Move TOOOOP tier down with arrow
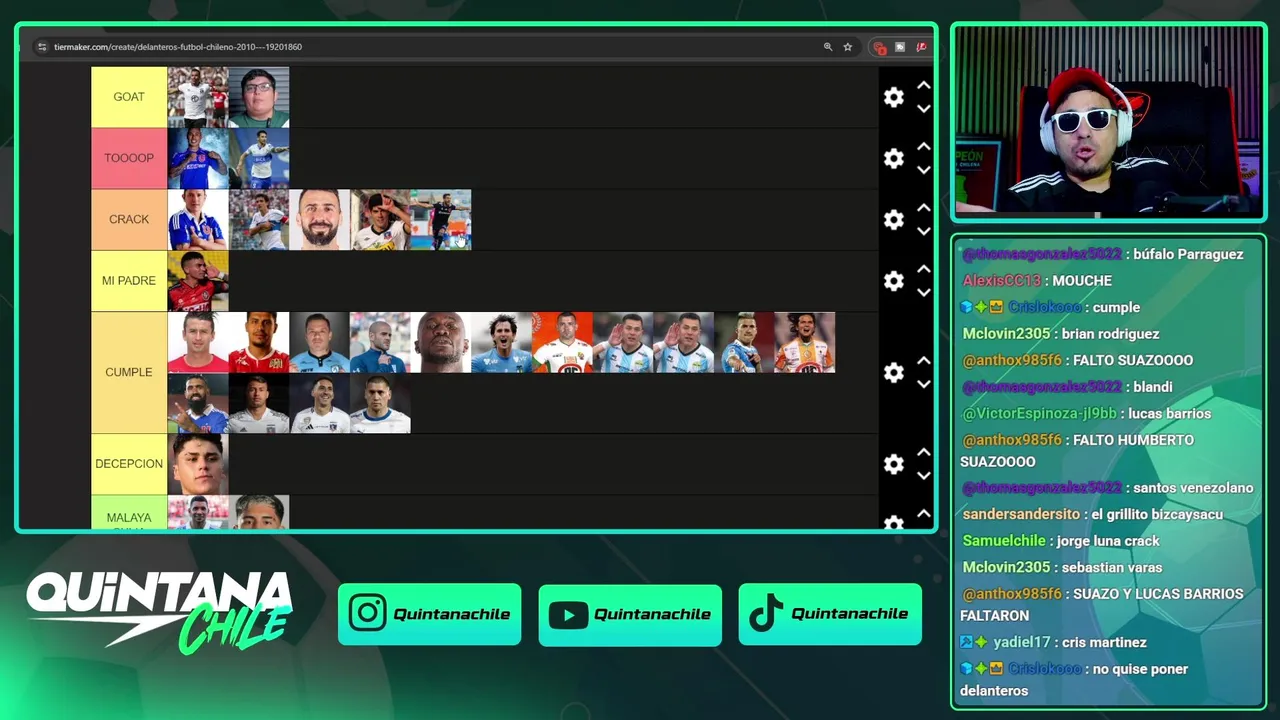 click(x=924, y=169)
